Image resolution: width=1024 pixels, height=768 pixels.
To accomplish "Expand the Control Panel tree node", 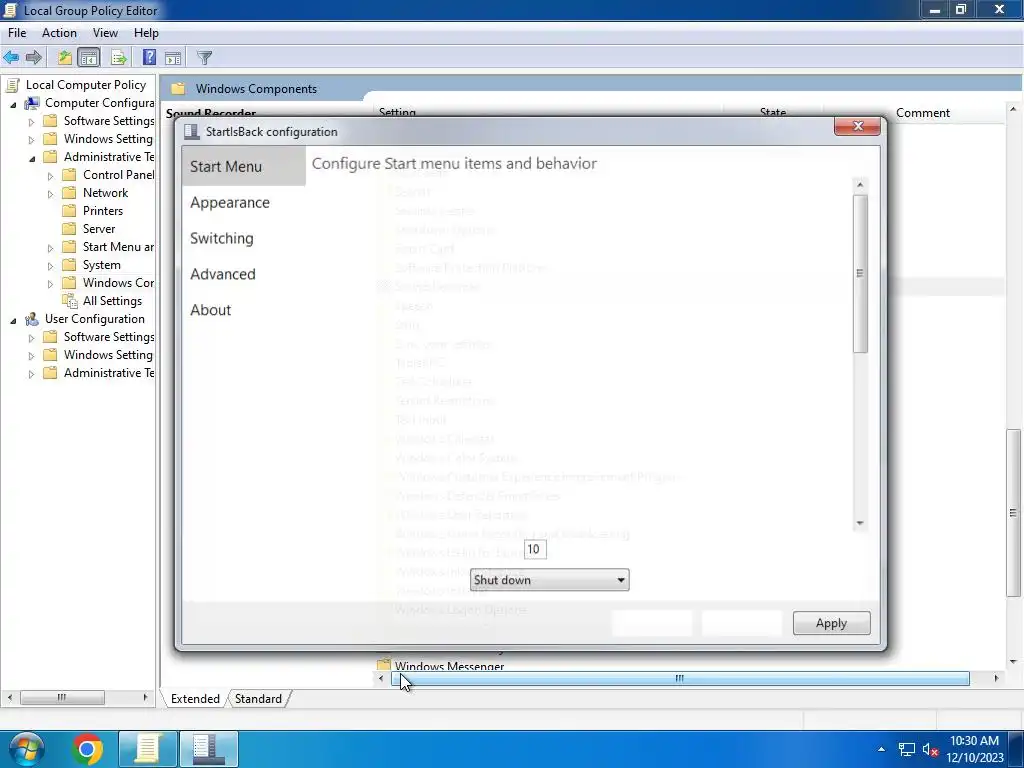I will click(x=50, y=176).
